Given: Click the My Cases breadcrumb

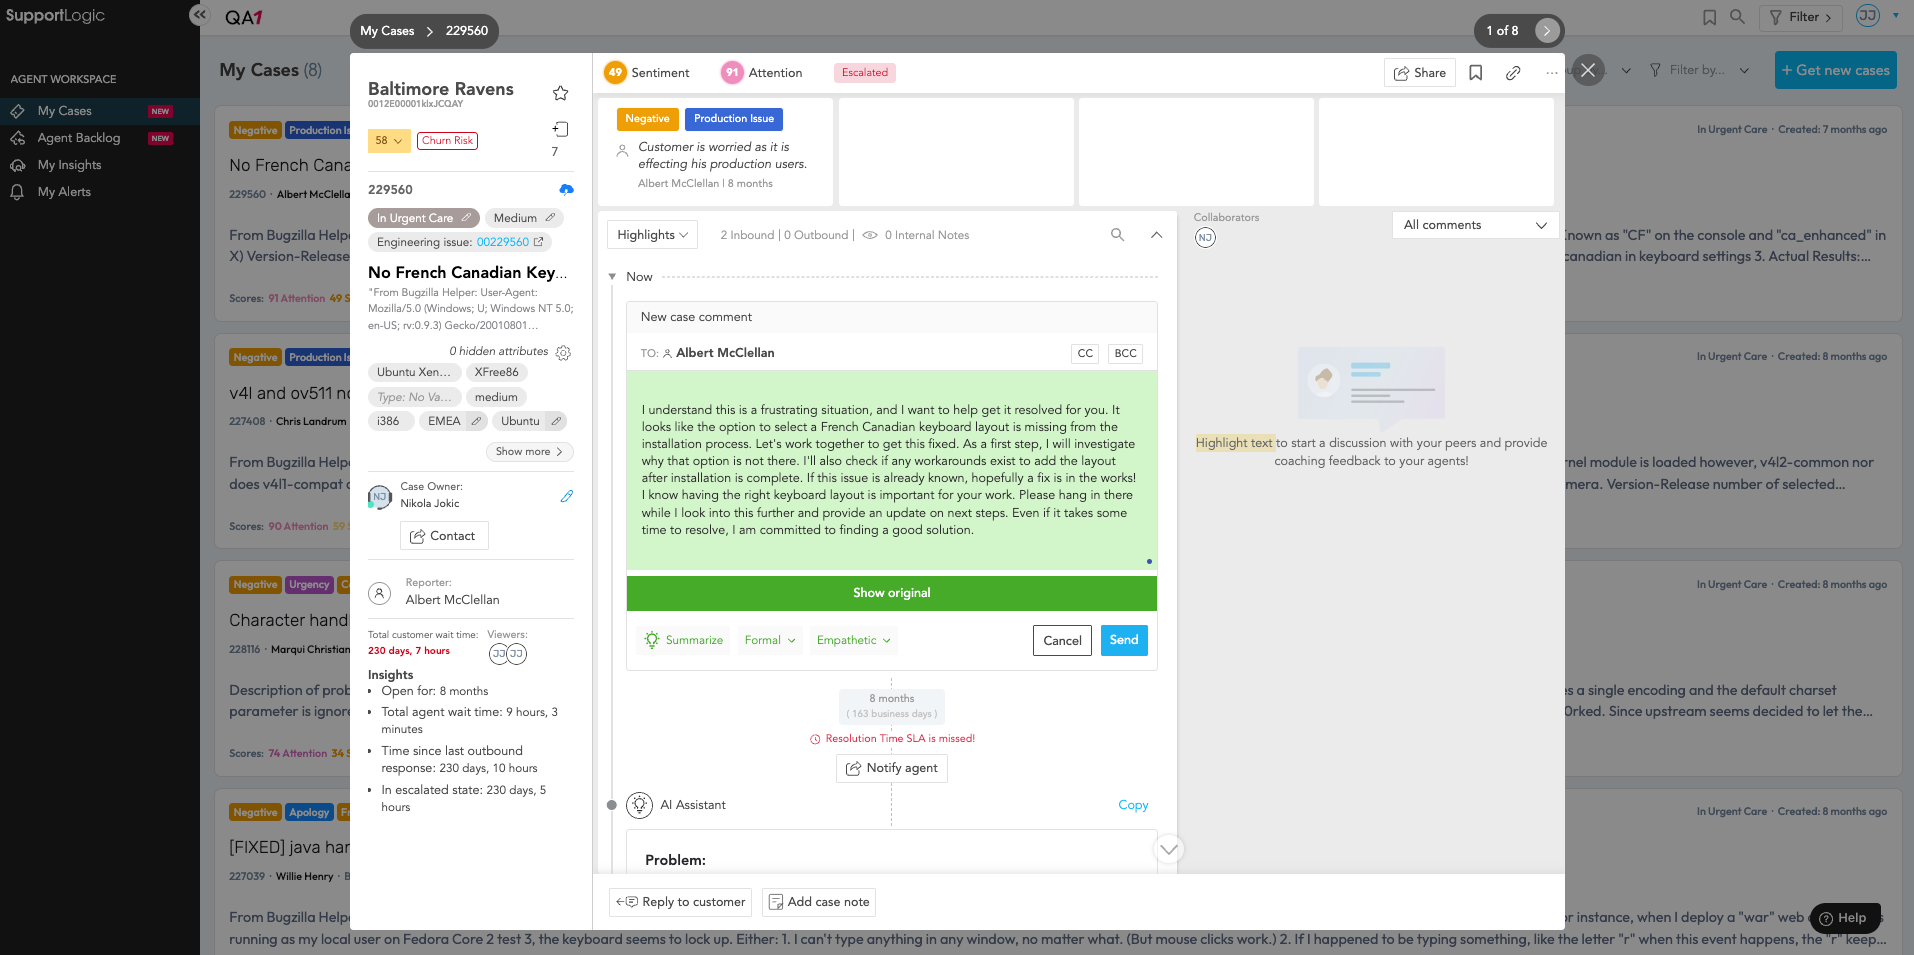Looking at the screenshot, I should tap(387, 31).
